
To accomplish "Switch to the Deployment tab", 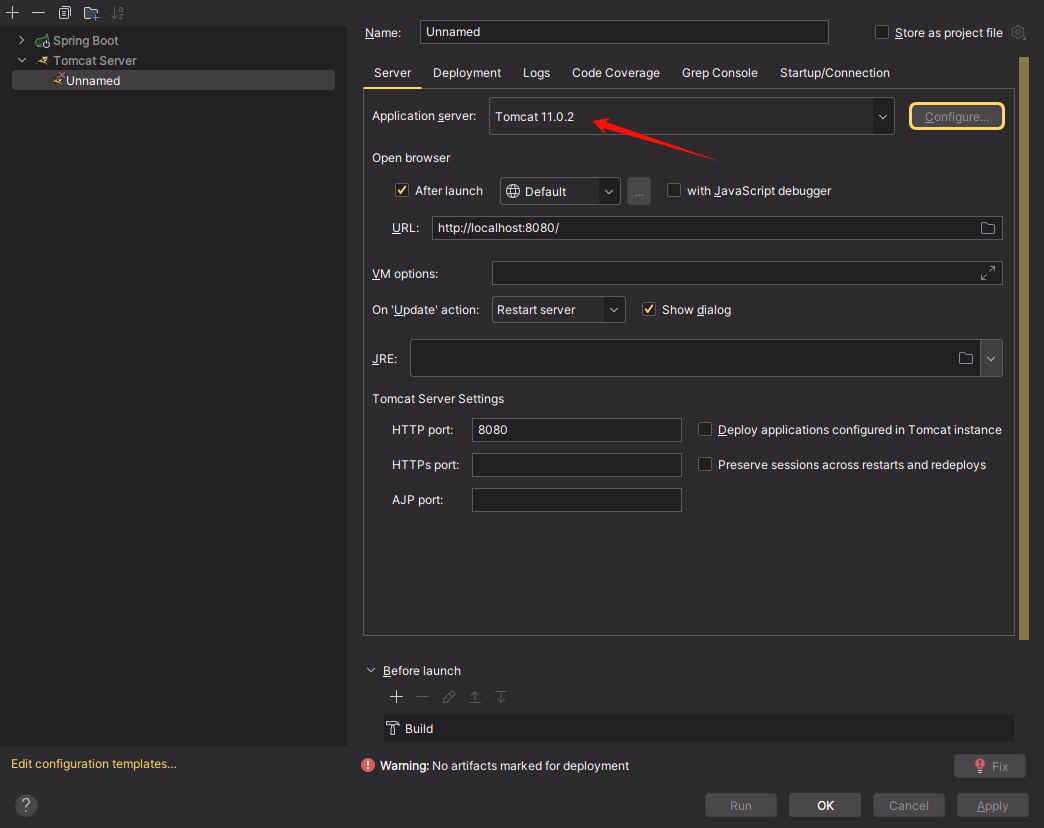I will (x=467, y=73).
